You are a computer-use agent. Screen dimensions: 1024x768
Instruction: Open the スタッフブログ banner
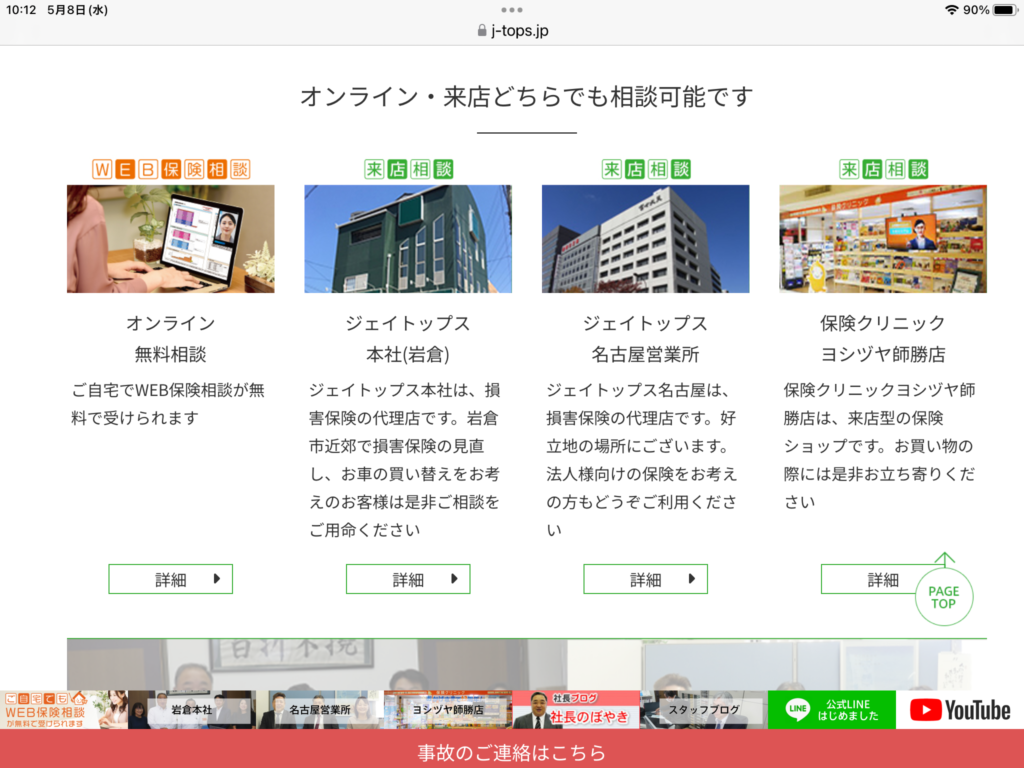tap(704, 710)
